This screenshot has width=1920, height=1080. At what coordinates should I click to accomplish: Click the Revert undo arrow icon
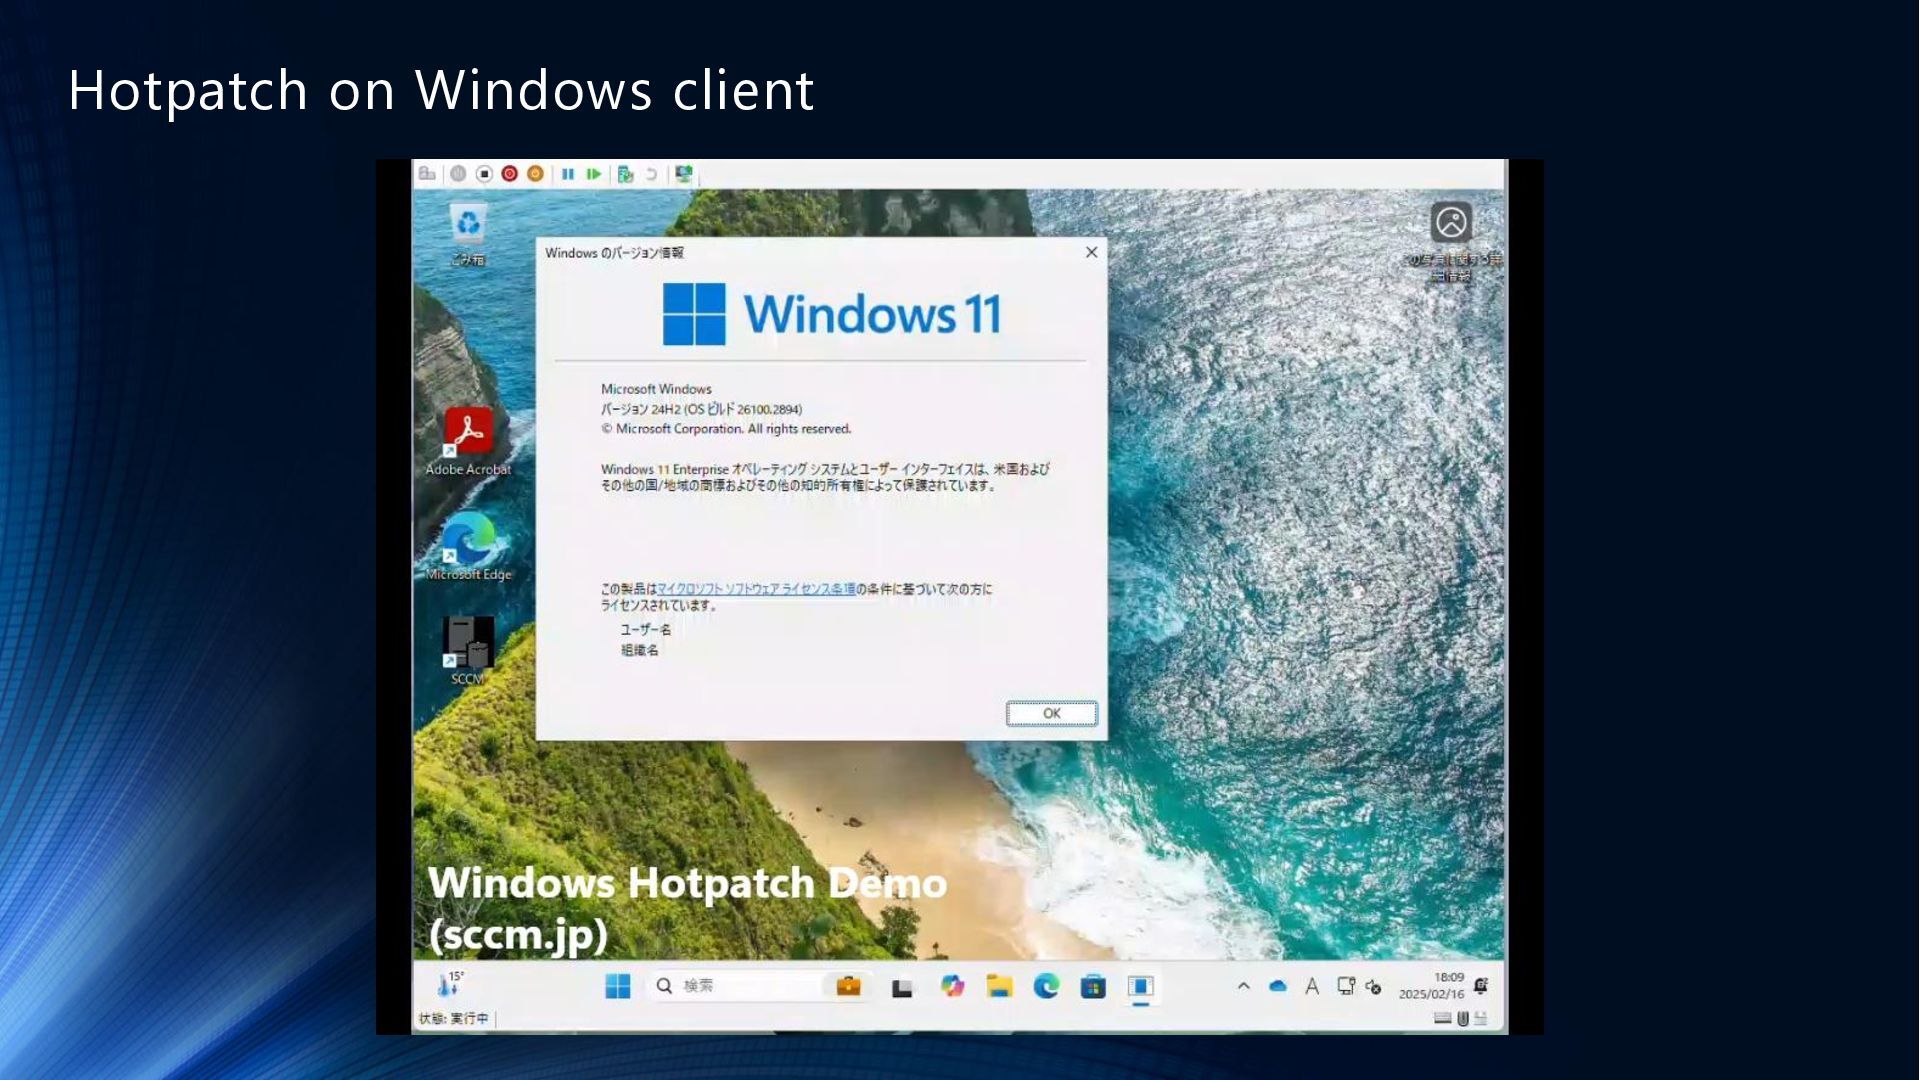(652, 174)
